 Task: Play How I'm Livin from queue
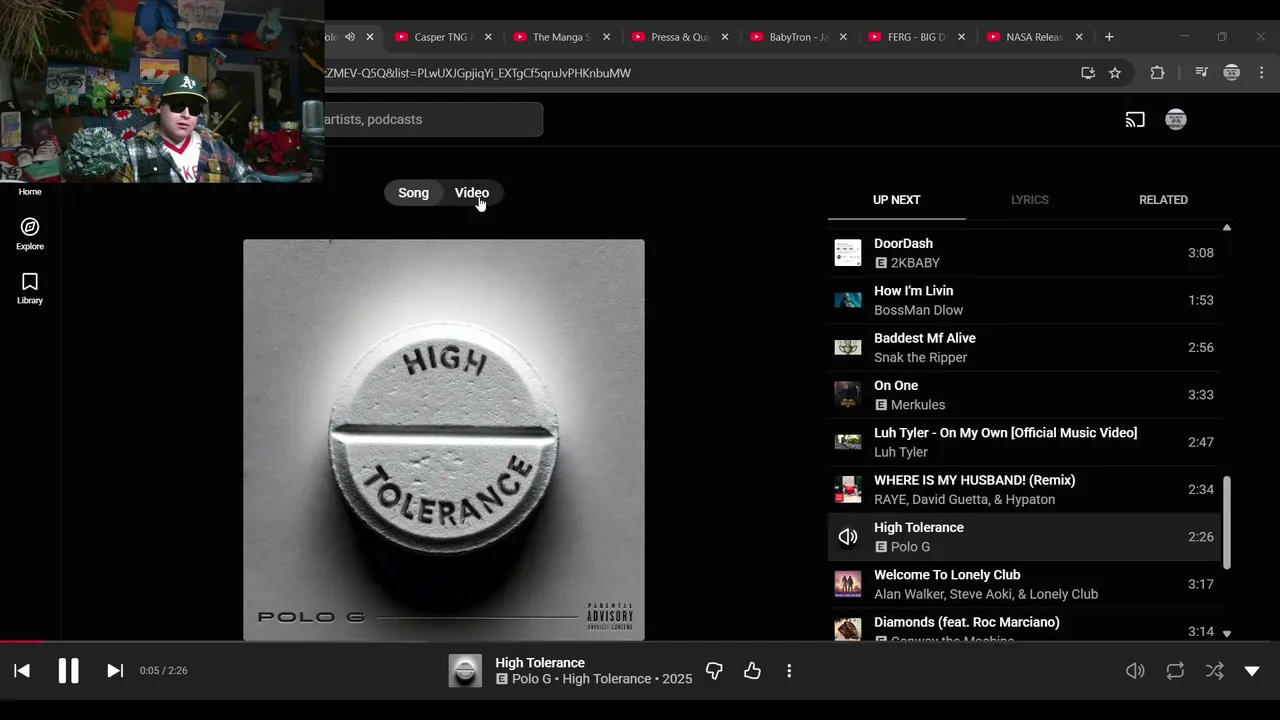click(x=1024, y=300)
